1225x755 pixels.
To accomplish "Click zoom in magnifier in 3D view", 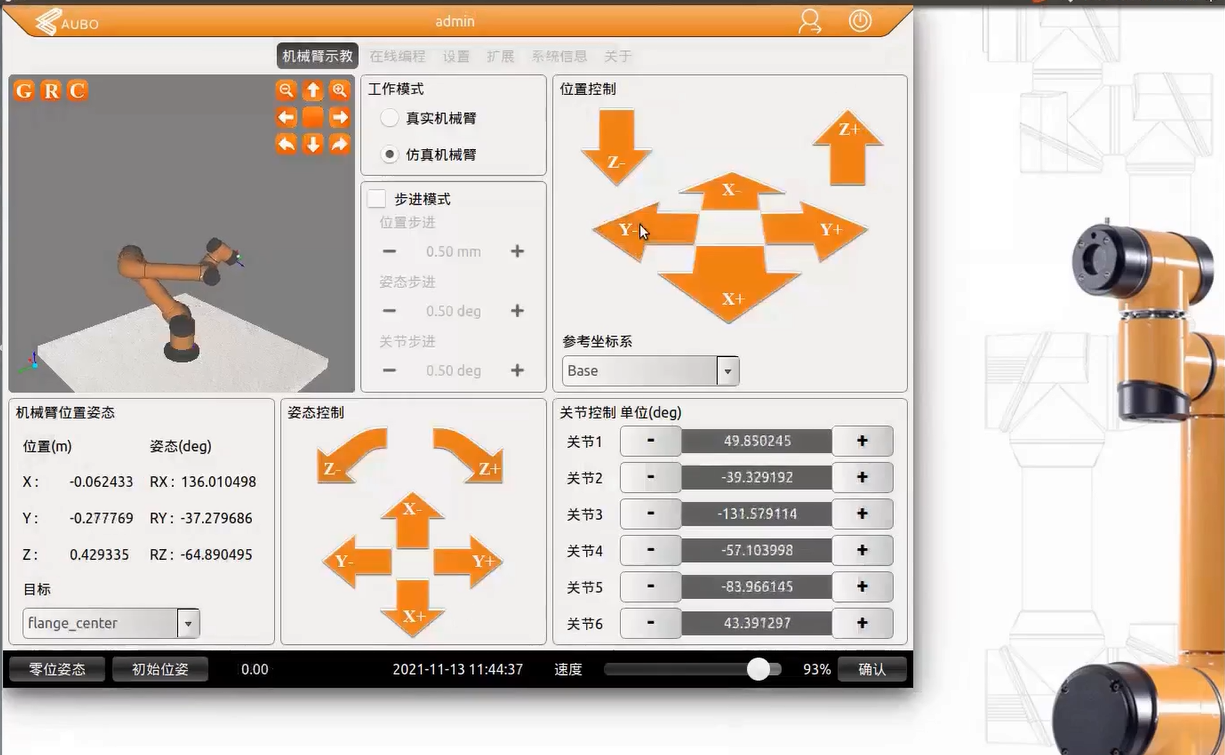I will (340, 90).
